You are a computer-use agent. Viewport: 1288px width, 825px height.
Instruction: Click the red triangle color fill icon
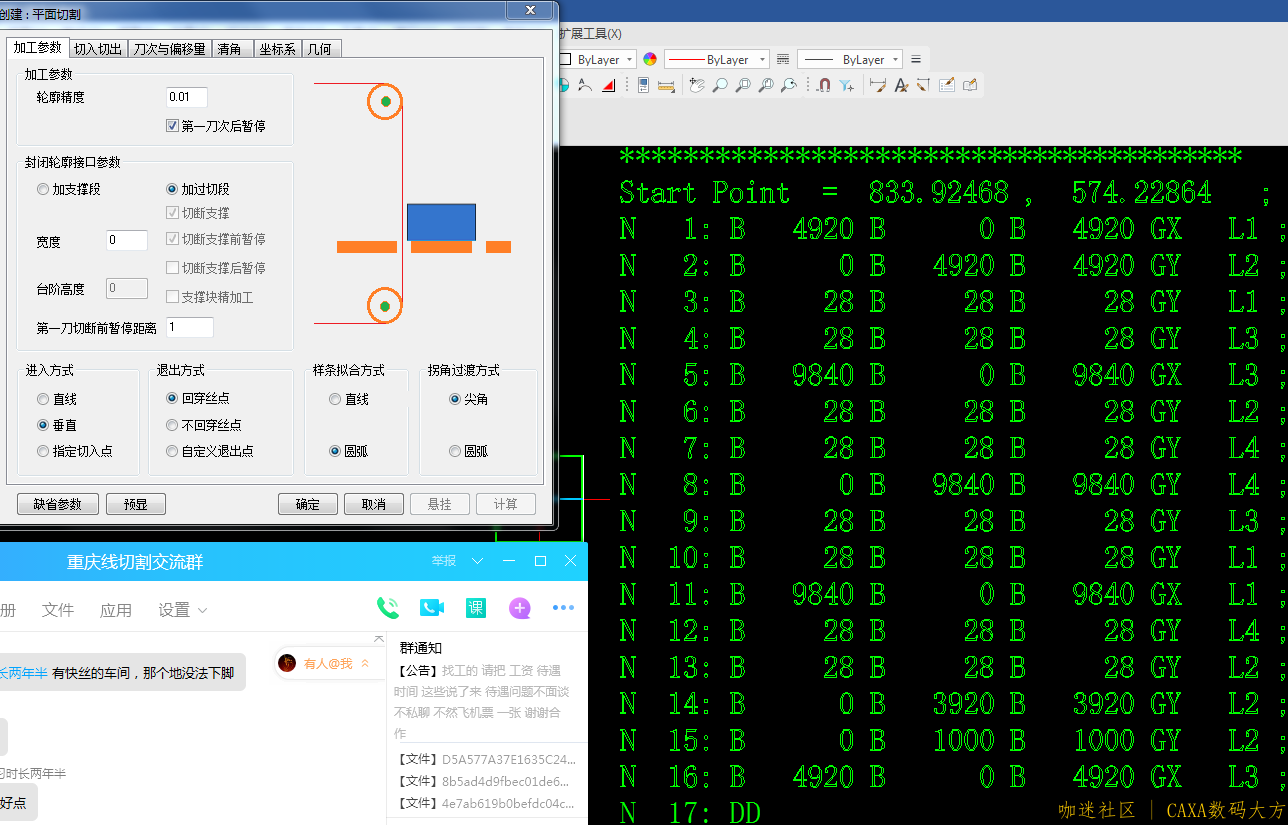click(x=608, y=86)
